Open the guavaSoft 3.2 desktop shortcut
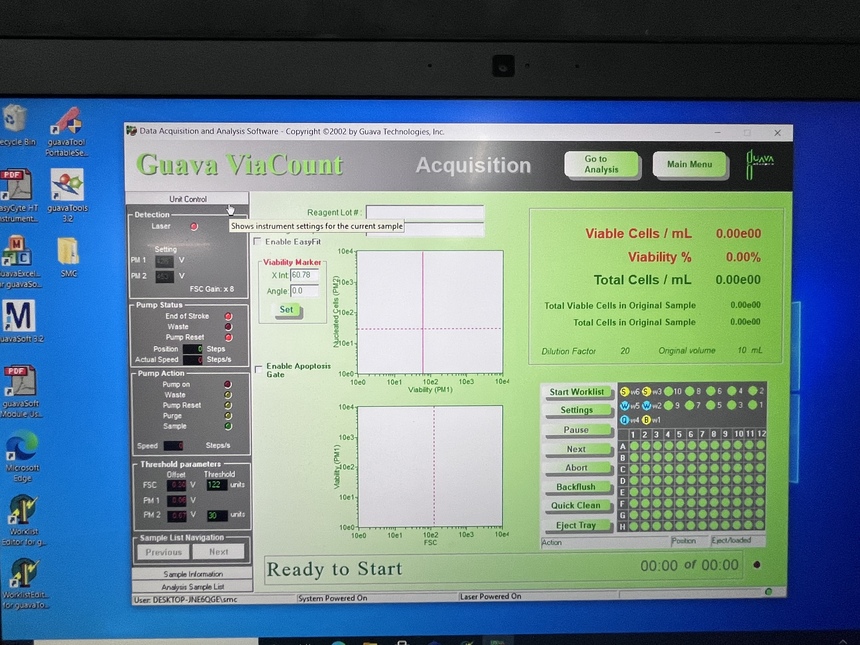Screen dimensions: 860x645 18,317
